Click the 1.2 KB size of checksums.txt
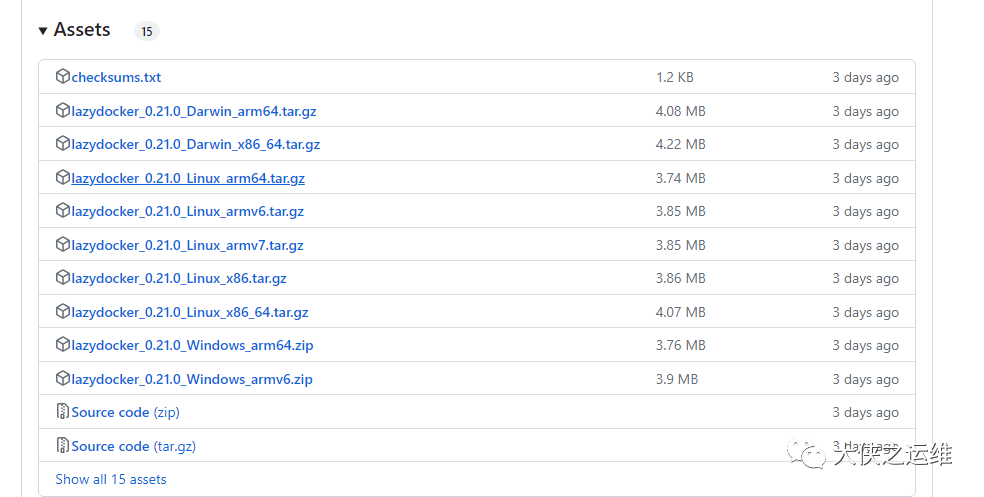Viewport: 984px width, 497px height. [x=675, y=77]
